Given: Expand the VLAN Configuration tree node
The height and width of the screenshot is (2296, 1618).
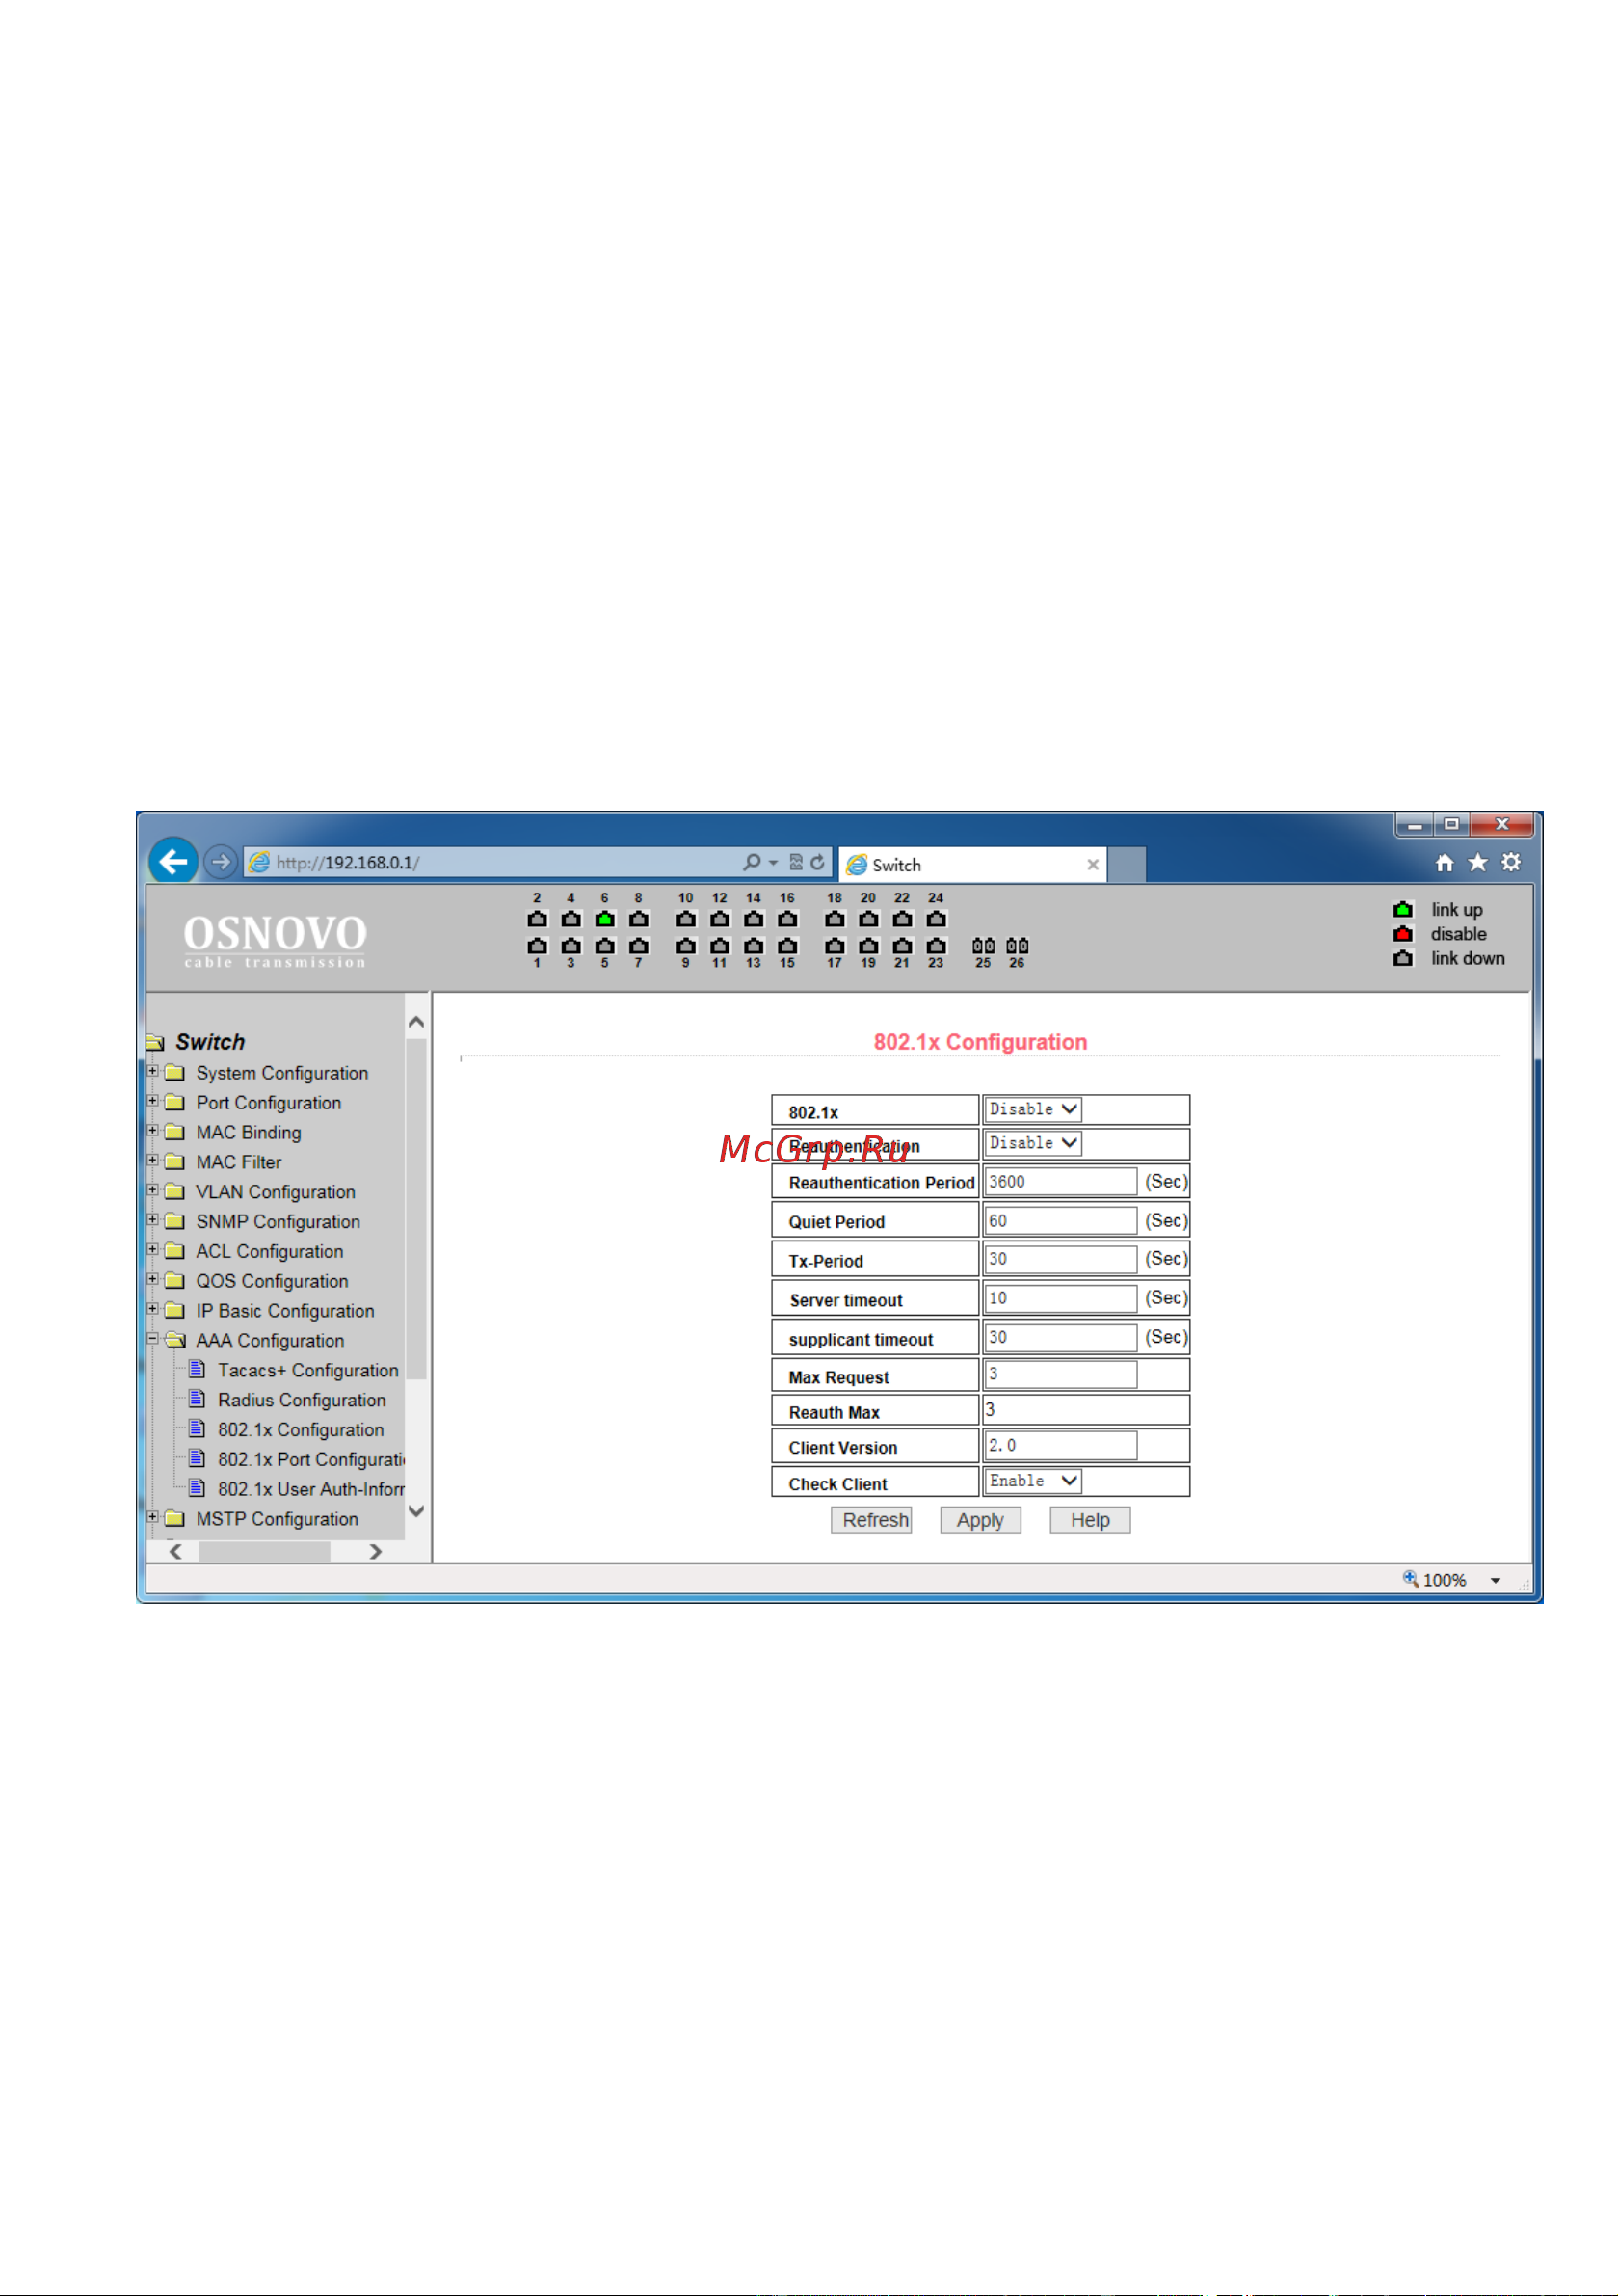Looking at the screenshot, I should [153, 1190].
